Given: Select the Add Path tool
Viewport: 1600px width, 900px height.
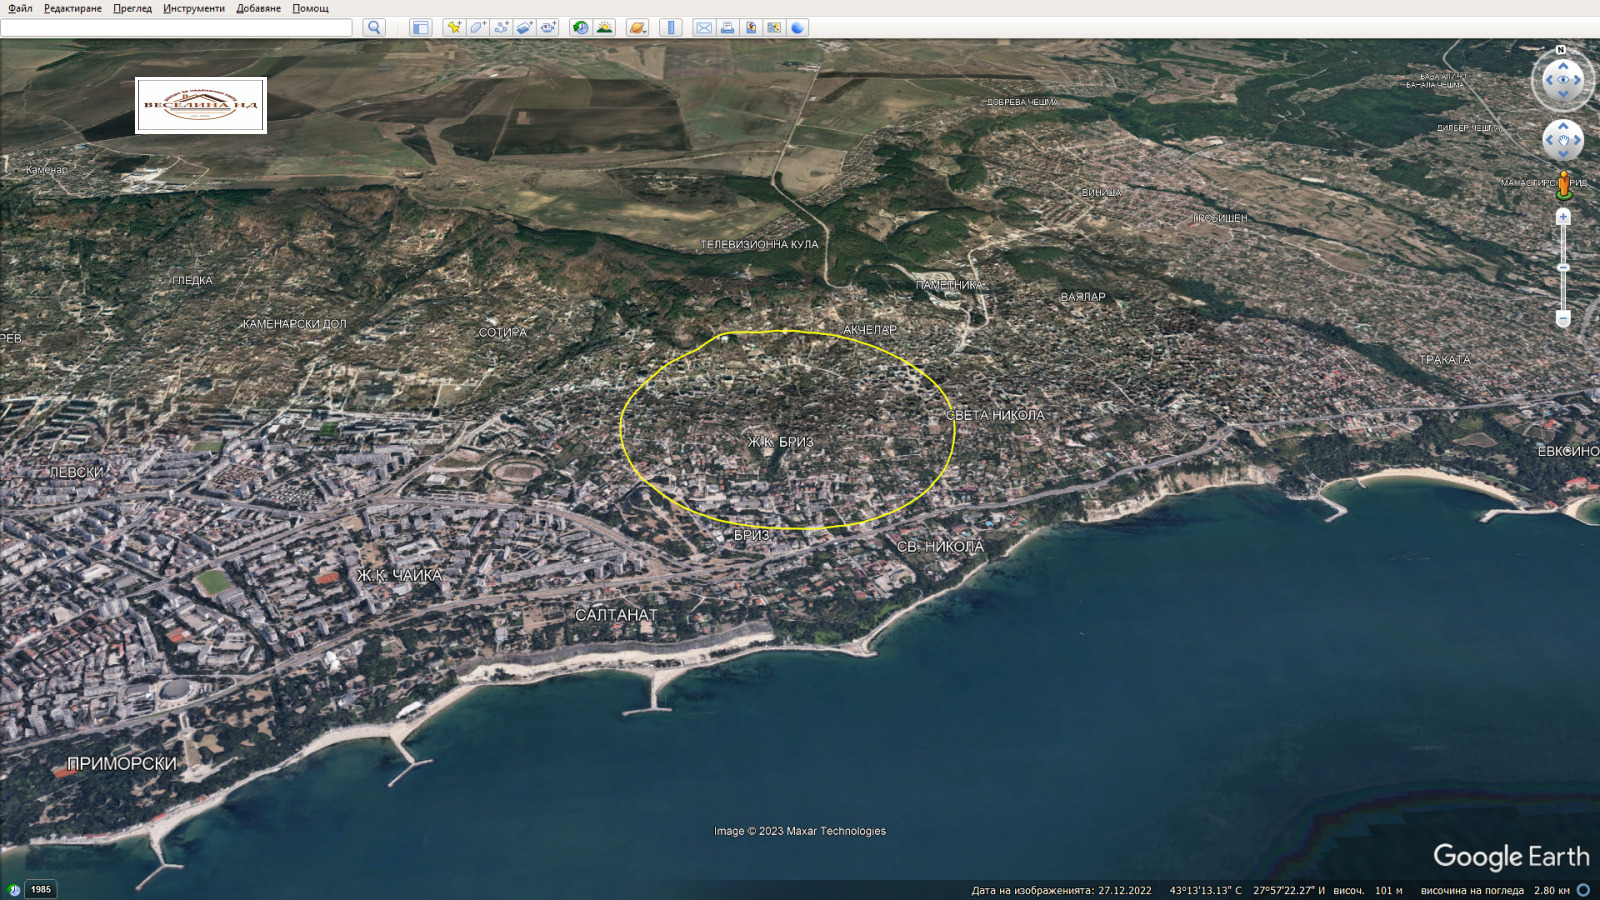Looking at the screenshot, I should pos(502,27).
